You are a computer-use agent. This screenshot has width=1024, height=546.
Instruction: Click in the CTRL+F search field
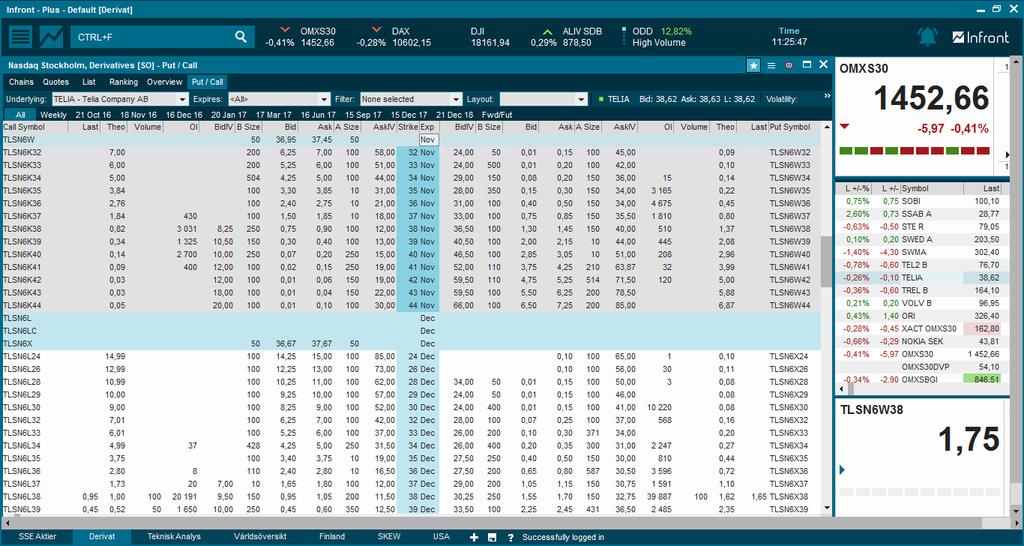pos(152,37)
